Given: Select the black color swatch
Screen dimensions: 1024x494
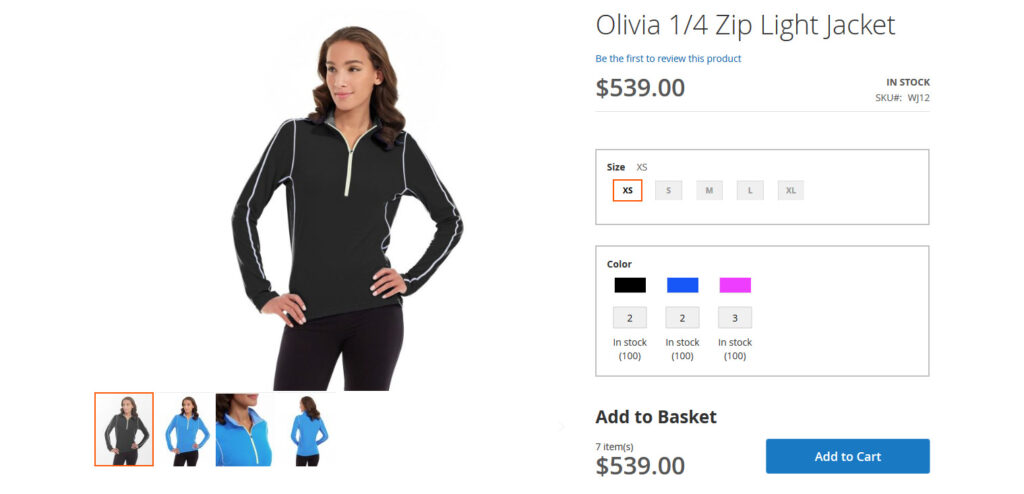Looking at the screenshot, I should point(630,285).
